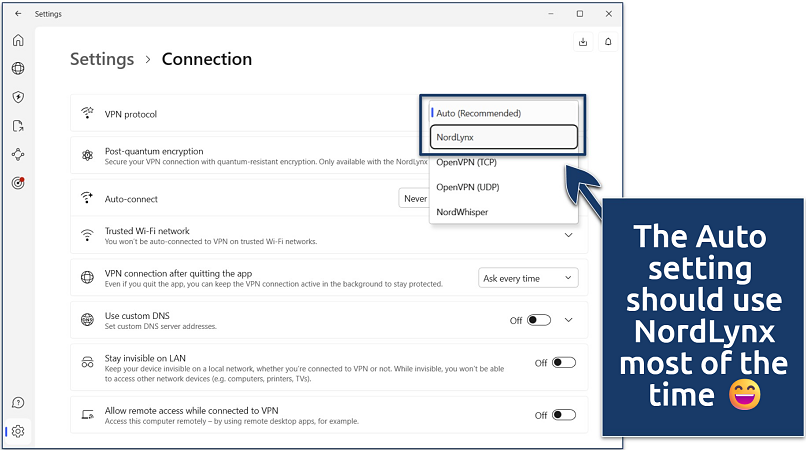Viewport: 806px width, 450px height.
Task: Select NordLynx from protocol list
Action: 504,137
